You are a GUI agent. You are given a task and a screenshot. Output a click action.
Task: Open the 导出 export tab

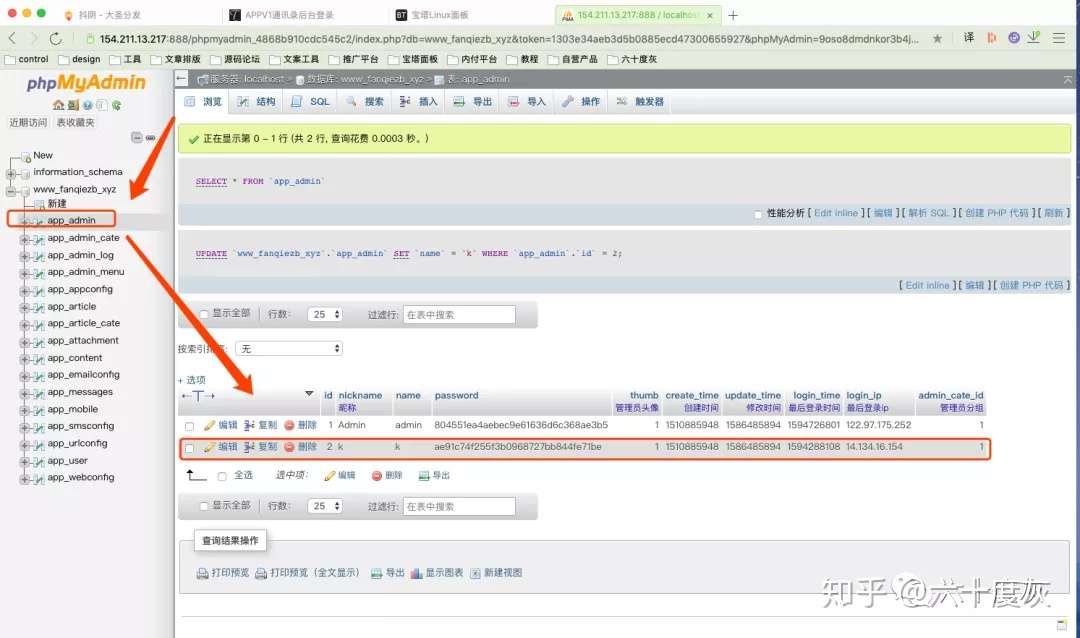click(x=472, y=101)
